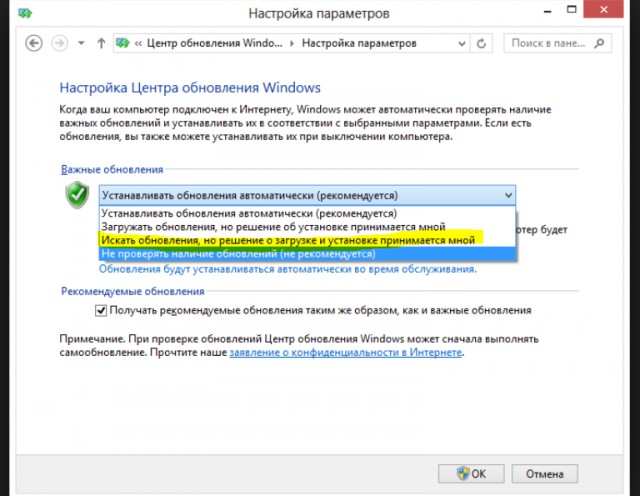Open link 'Обновления будут устанавливаться автоматически...'
This screenshot has height=496, width=640.
288,269
